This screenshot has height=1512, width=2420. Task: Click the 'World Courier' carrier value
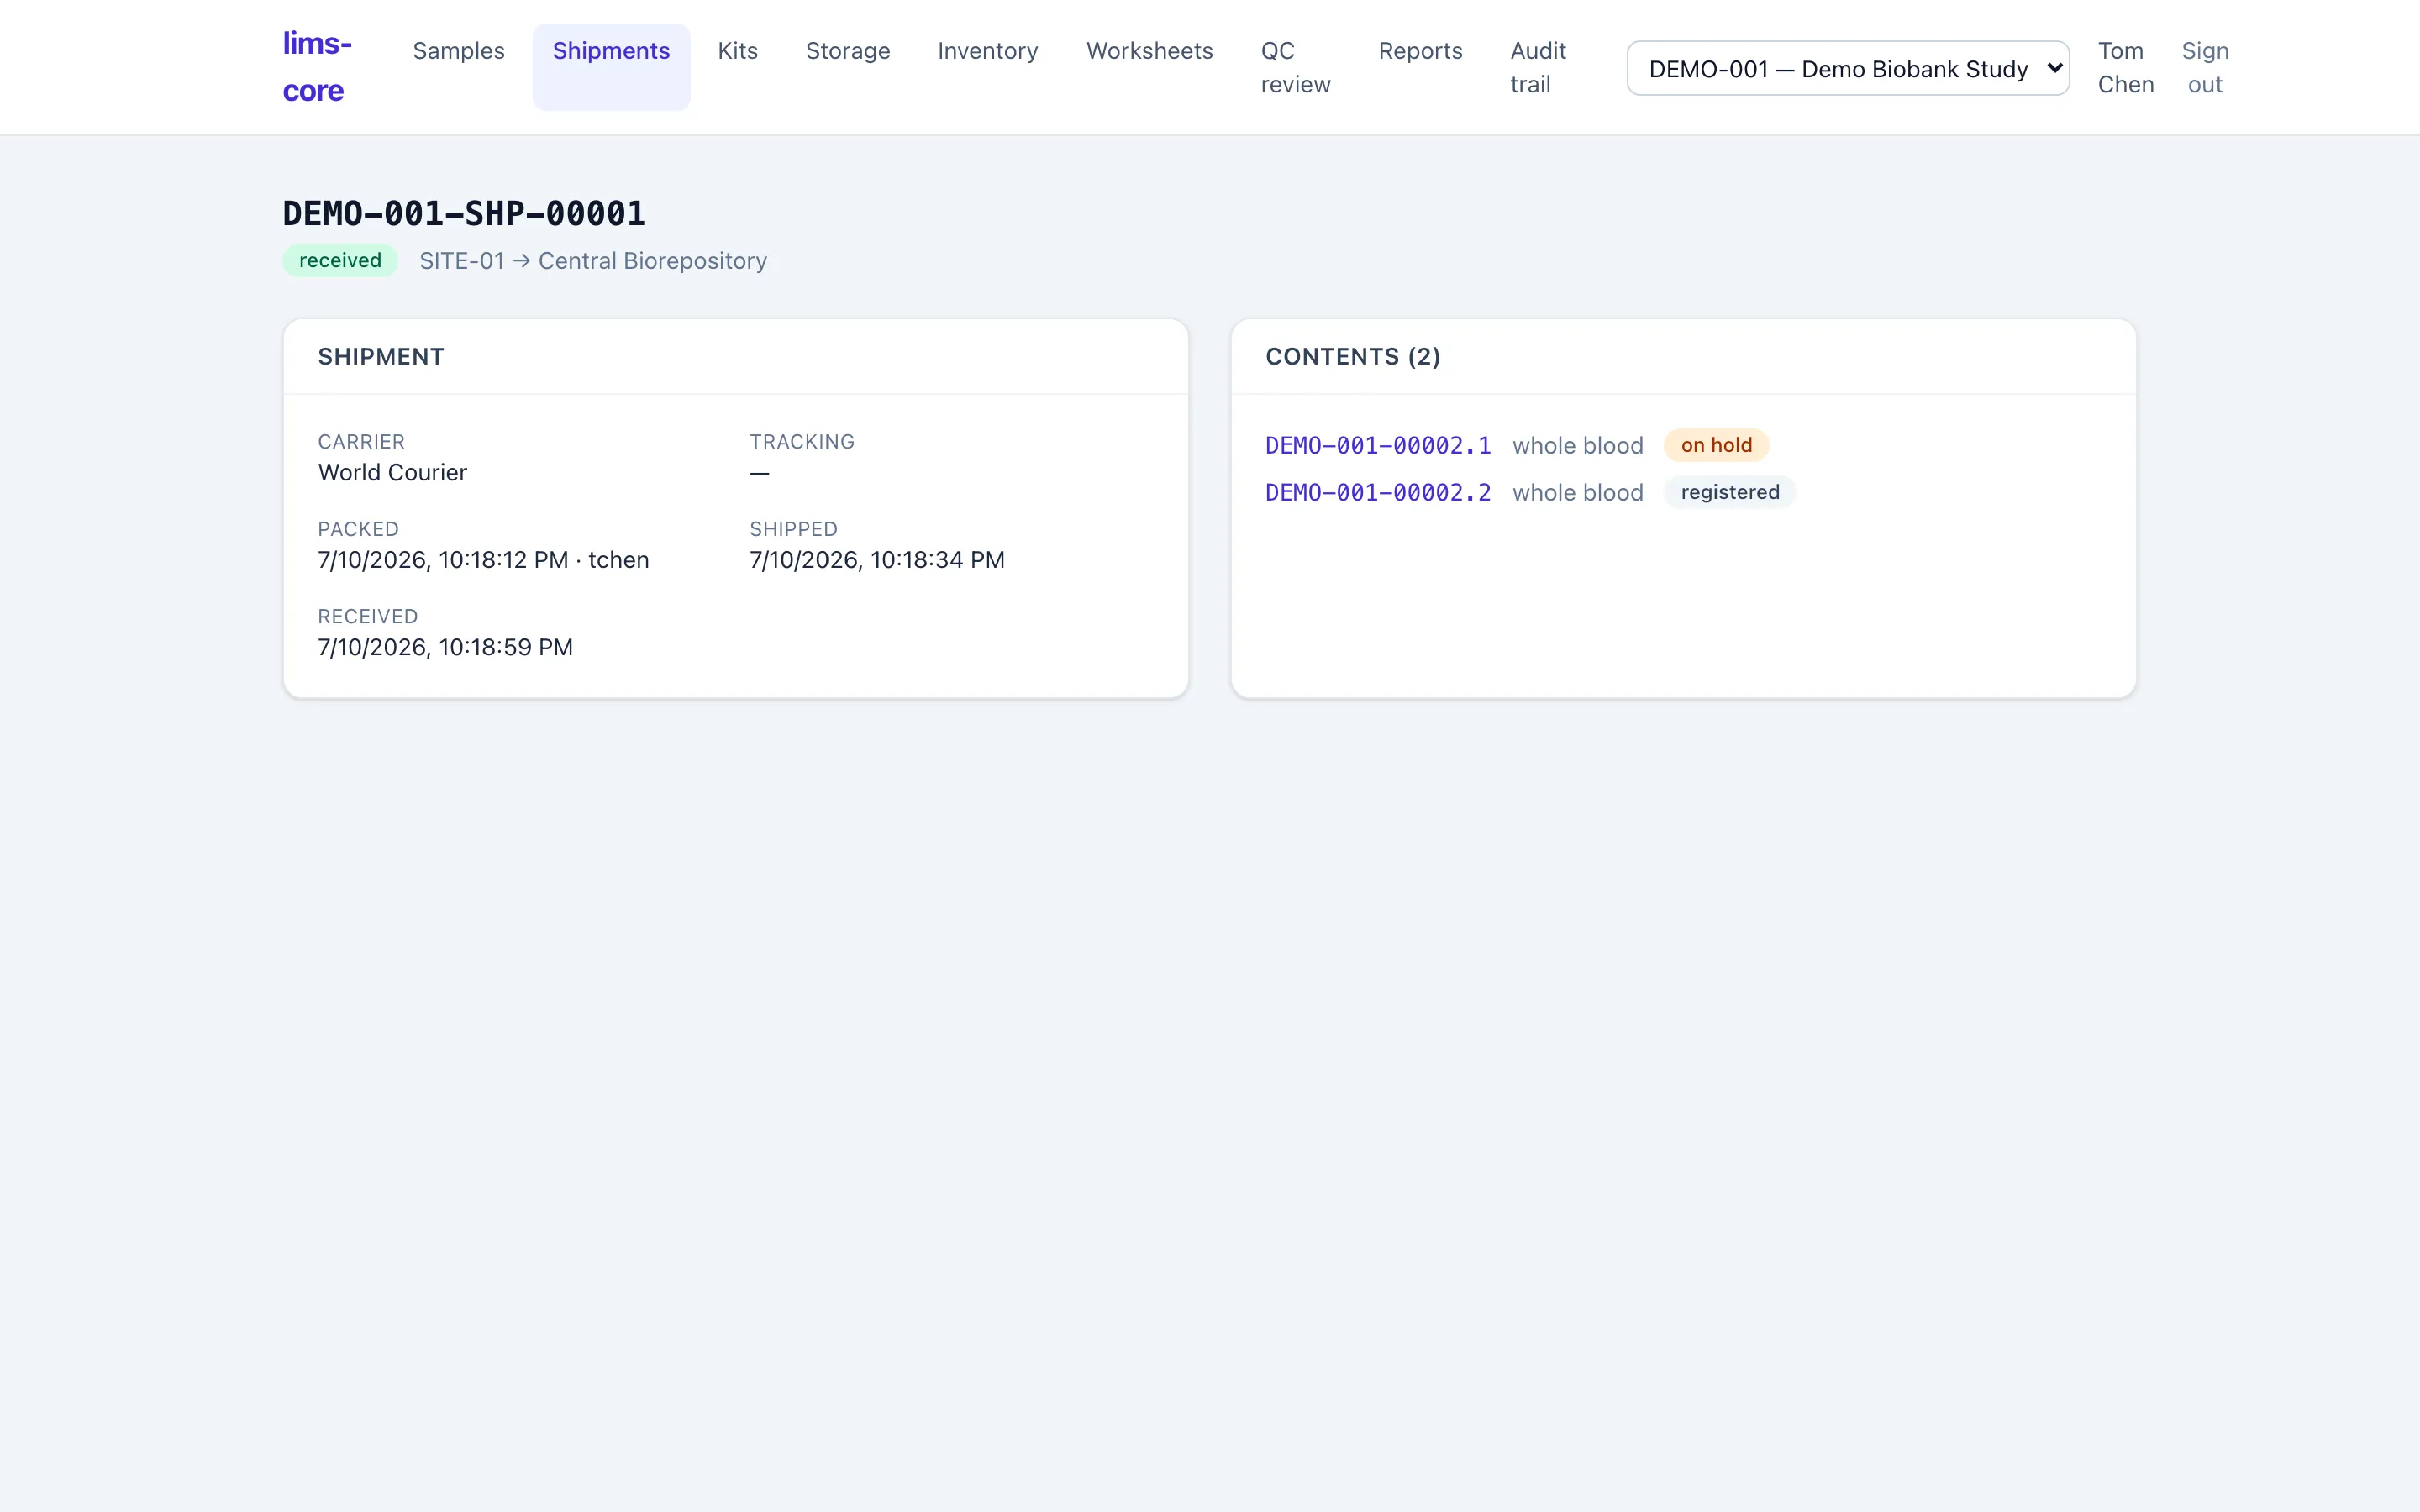coord(392,473)
